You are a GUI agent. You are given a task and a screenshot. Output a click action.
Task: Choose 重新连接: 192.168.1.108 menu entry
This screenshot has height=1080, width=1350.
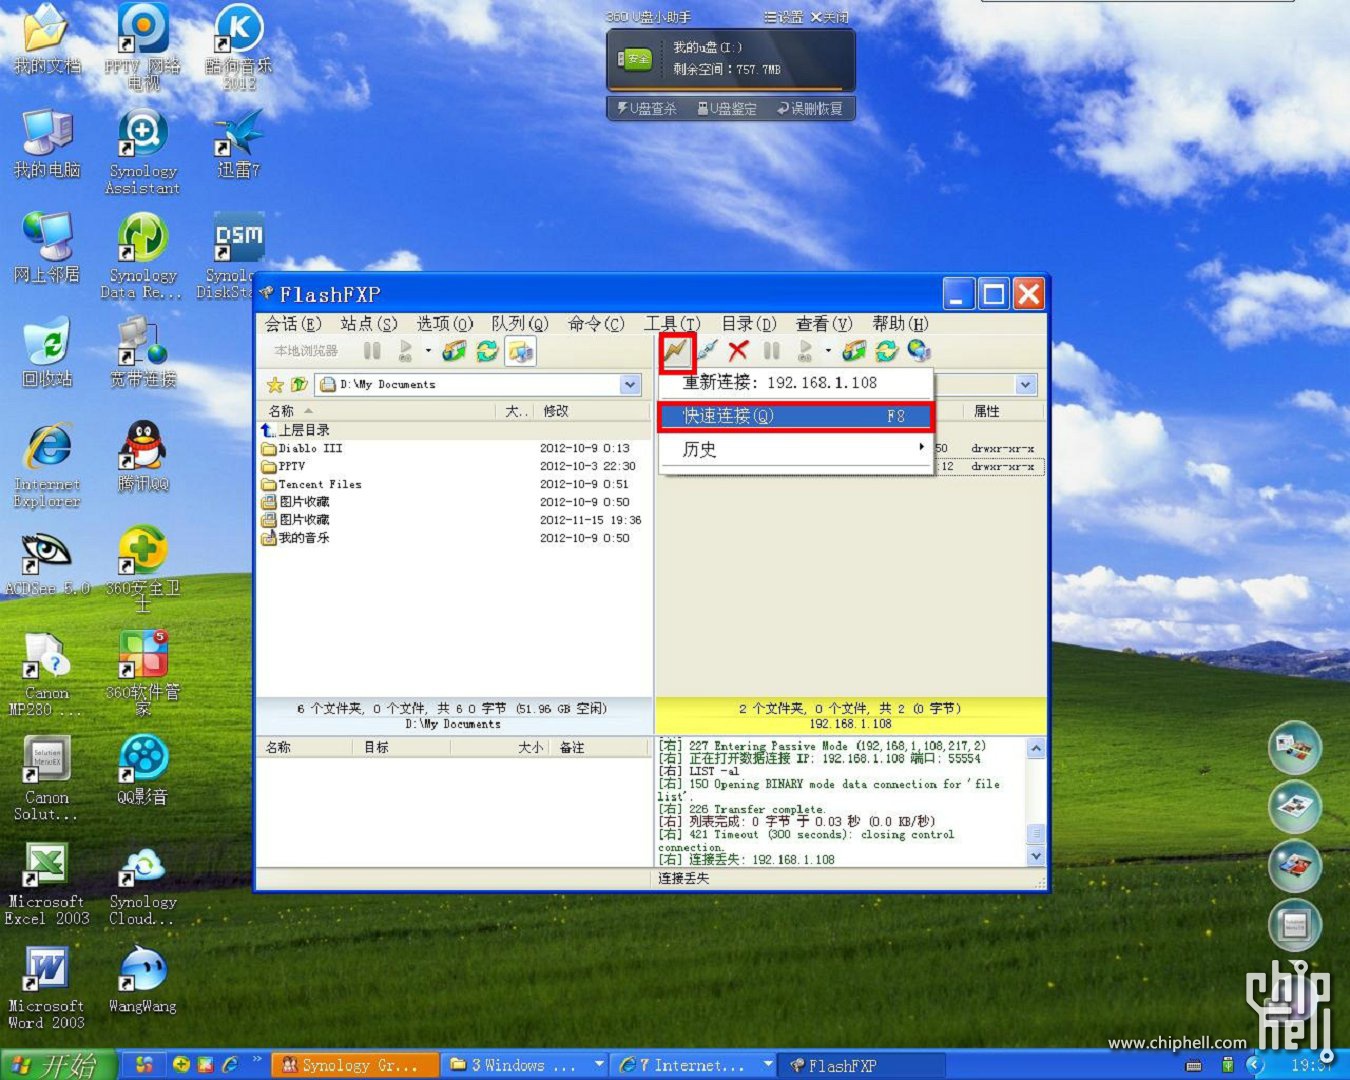[795, 383]
